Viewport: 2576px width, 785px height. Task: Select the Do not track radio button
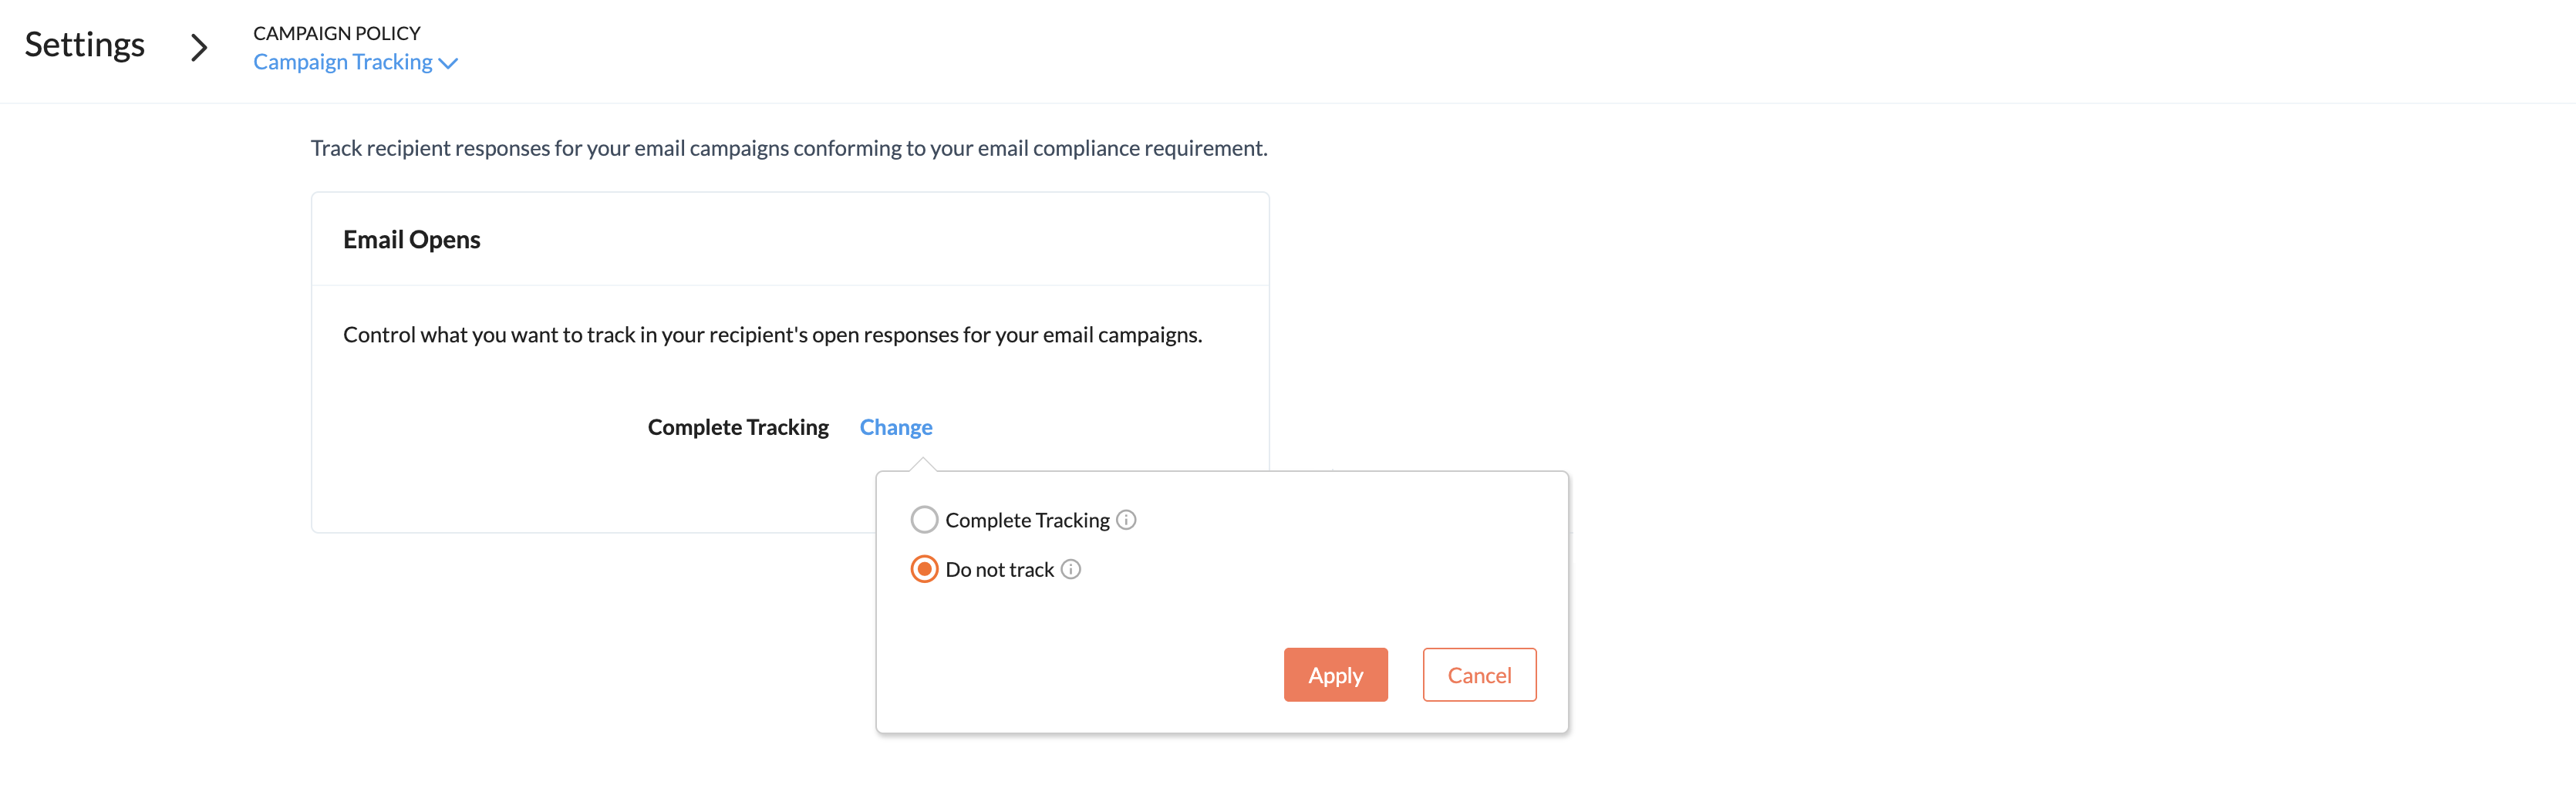pyautogui.click(x=924, y=569)
